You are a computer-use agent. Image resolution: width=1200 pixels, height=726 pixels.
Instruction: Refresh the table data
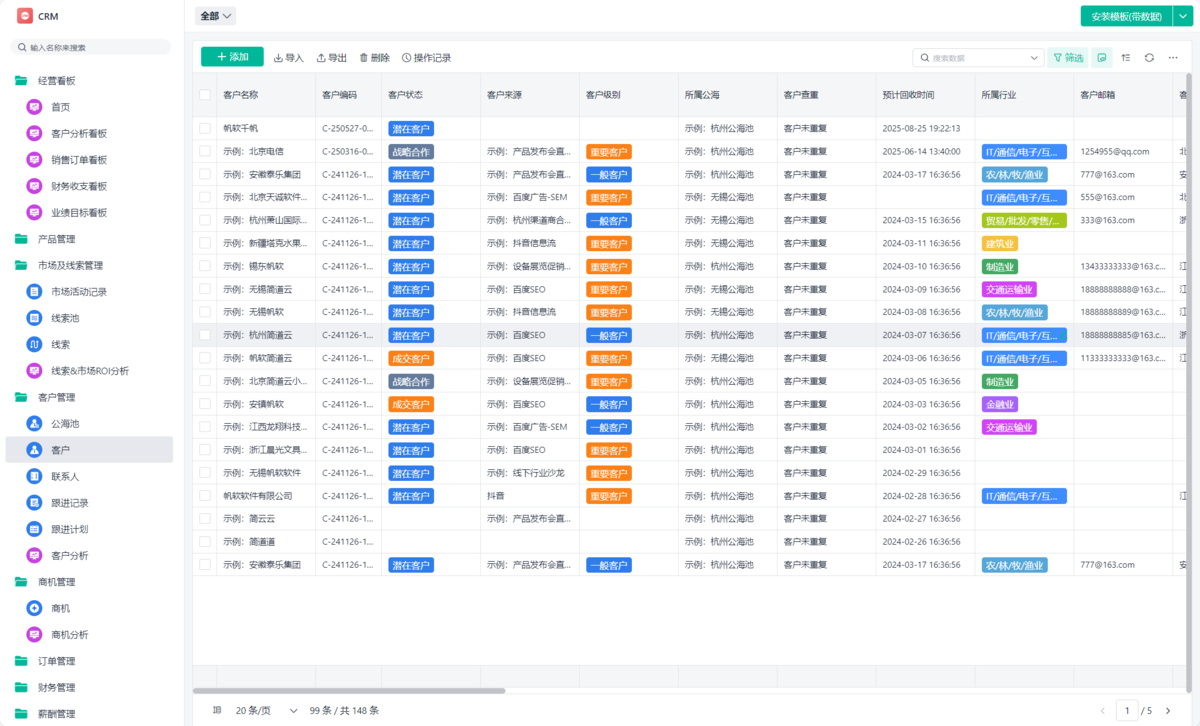tap(1149, 58)
